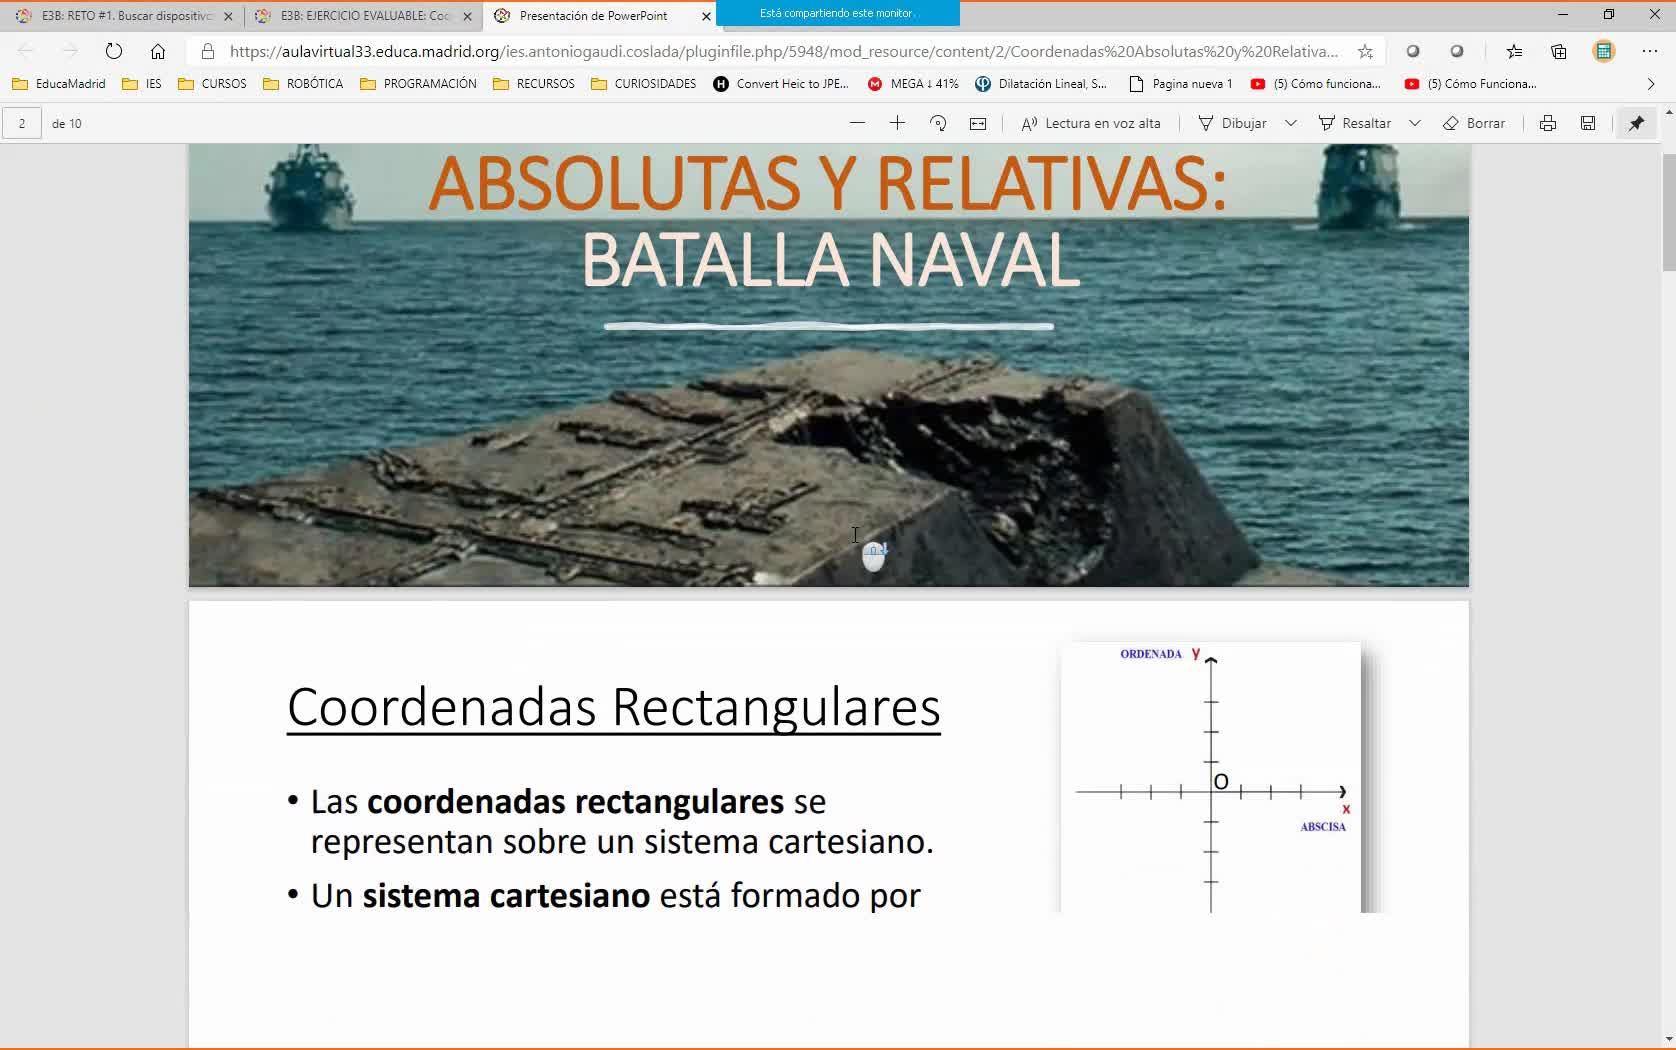1676x1050 pixels.
Task: Add this page to favorites with the star
Action: 1365,51
